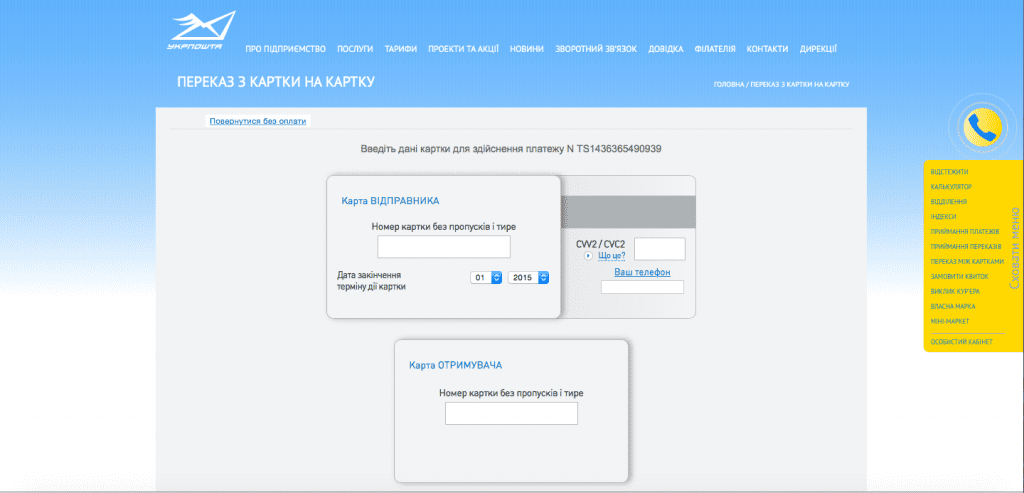Click 'ГОЛОВНА' breadcrumb link
This screenshot has height=493, width=1024.
729,85
